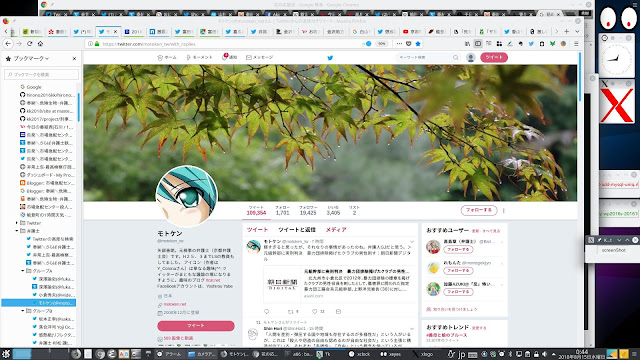Click the like heart under the first tweet
This screenshot has width=640, height=360.
tap(314, 311)
